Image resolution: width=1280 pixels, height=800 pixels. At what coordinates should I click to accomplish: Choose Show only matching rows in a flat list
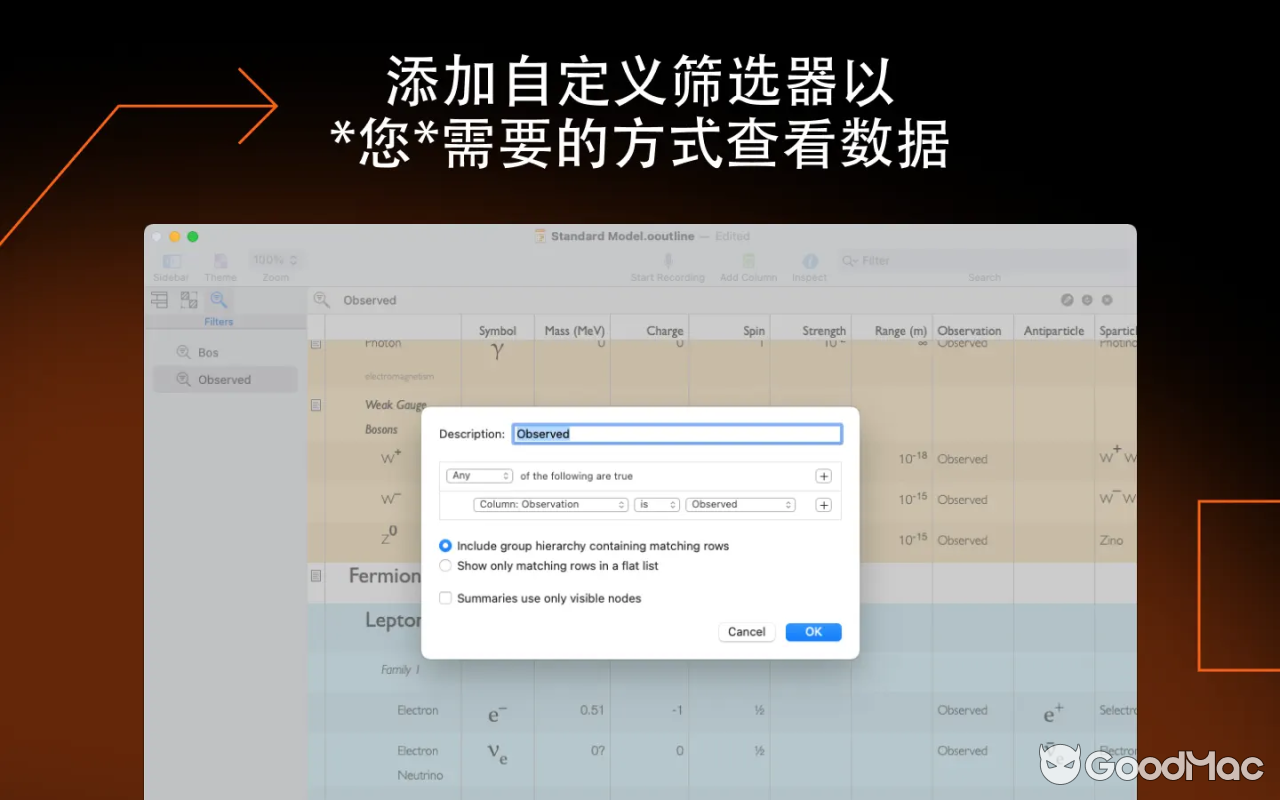[445, 565]
